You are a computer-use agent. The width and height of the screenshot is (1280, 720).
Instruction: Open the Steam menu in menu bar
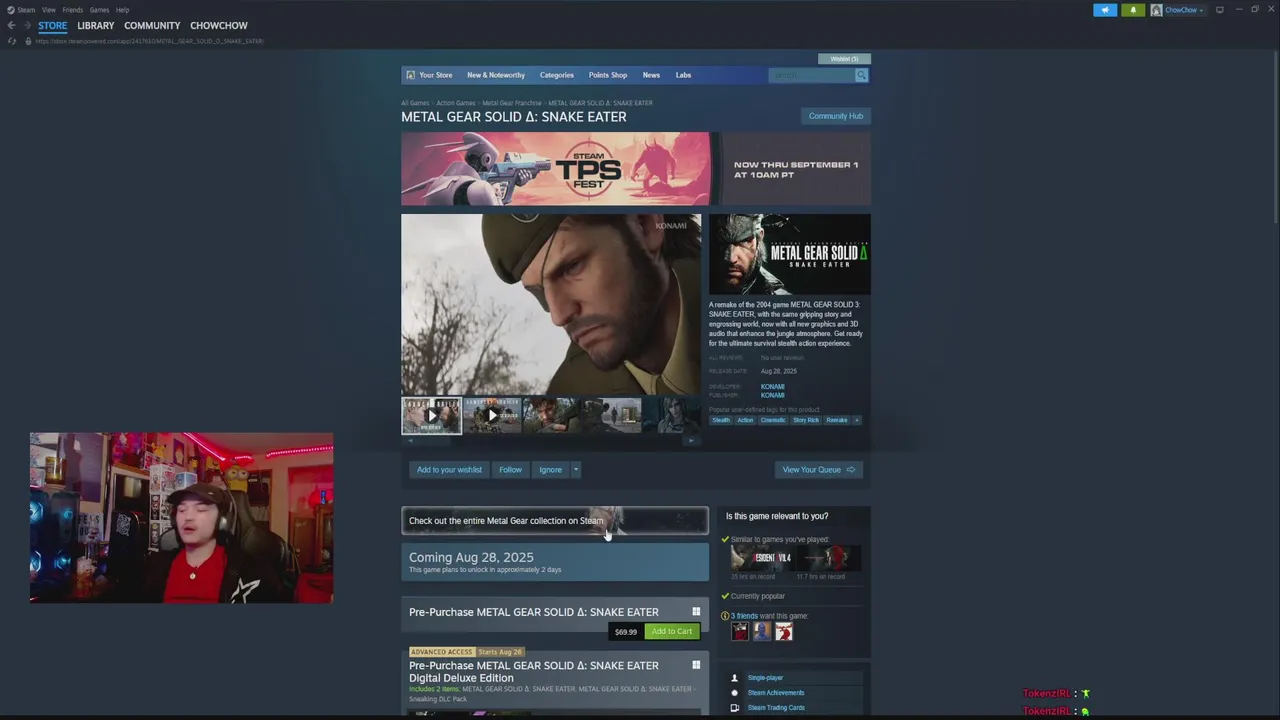click(26, 10)
